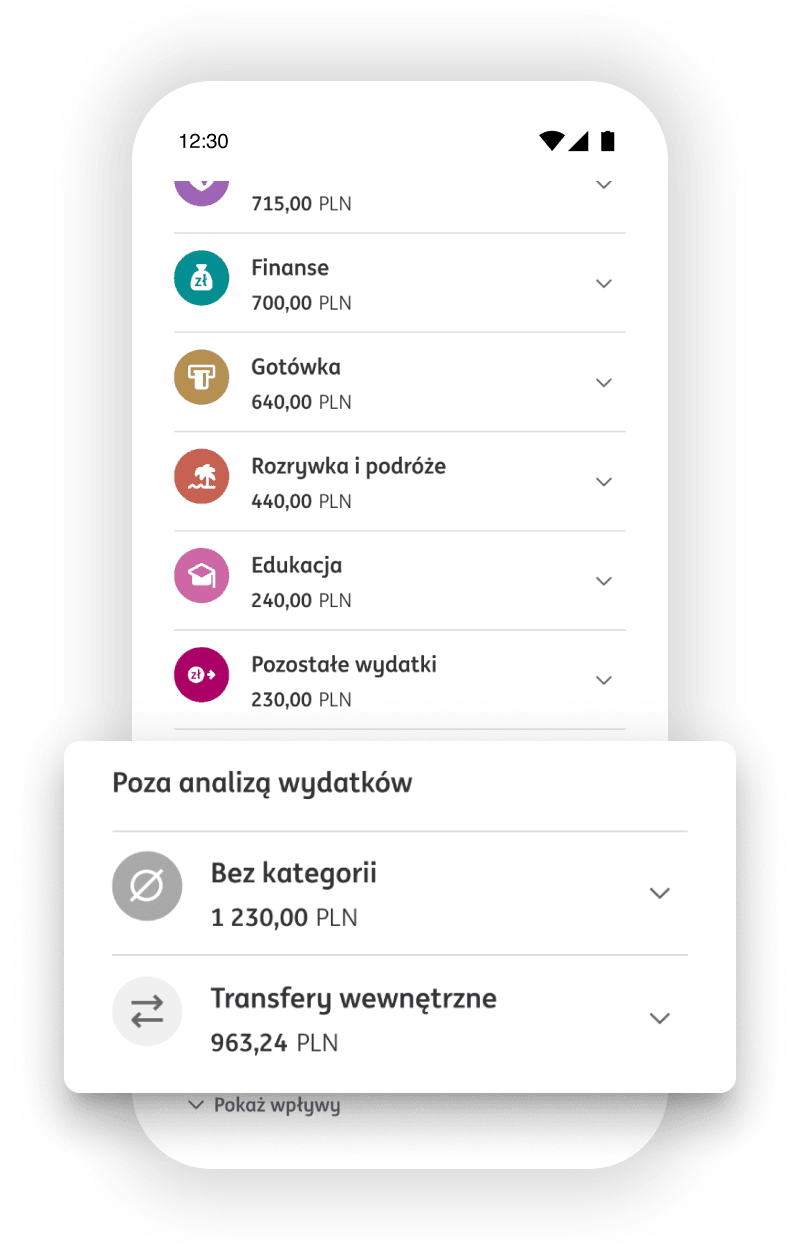The image size is (800, 1250).
Task: Select the Rozrywka i podróże palm tree icon
Action: 202,476
